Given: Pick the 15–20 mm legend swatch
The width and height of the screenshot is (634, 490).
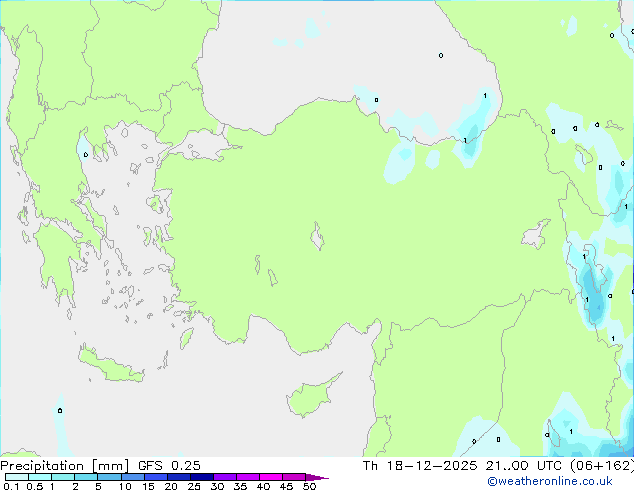Looking at the screenshot, I should (156, 477).
